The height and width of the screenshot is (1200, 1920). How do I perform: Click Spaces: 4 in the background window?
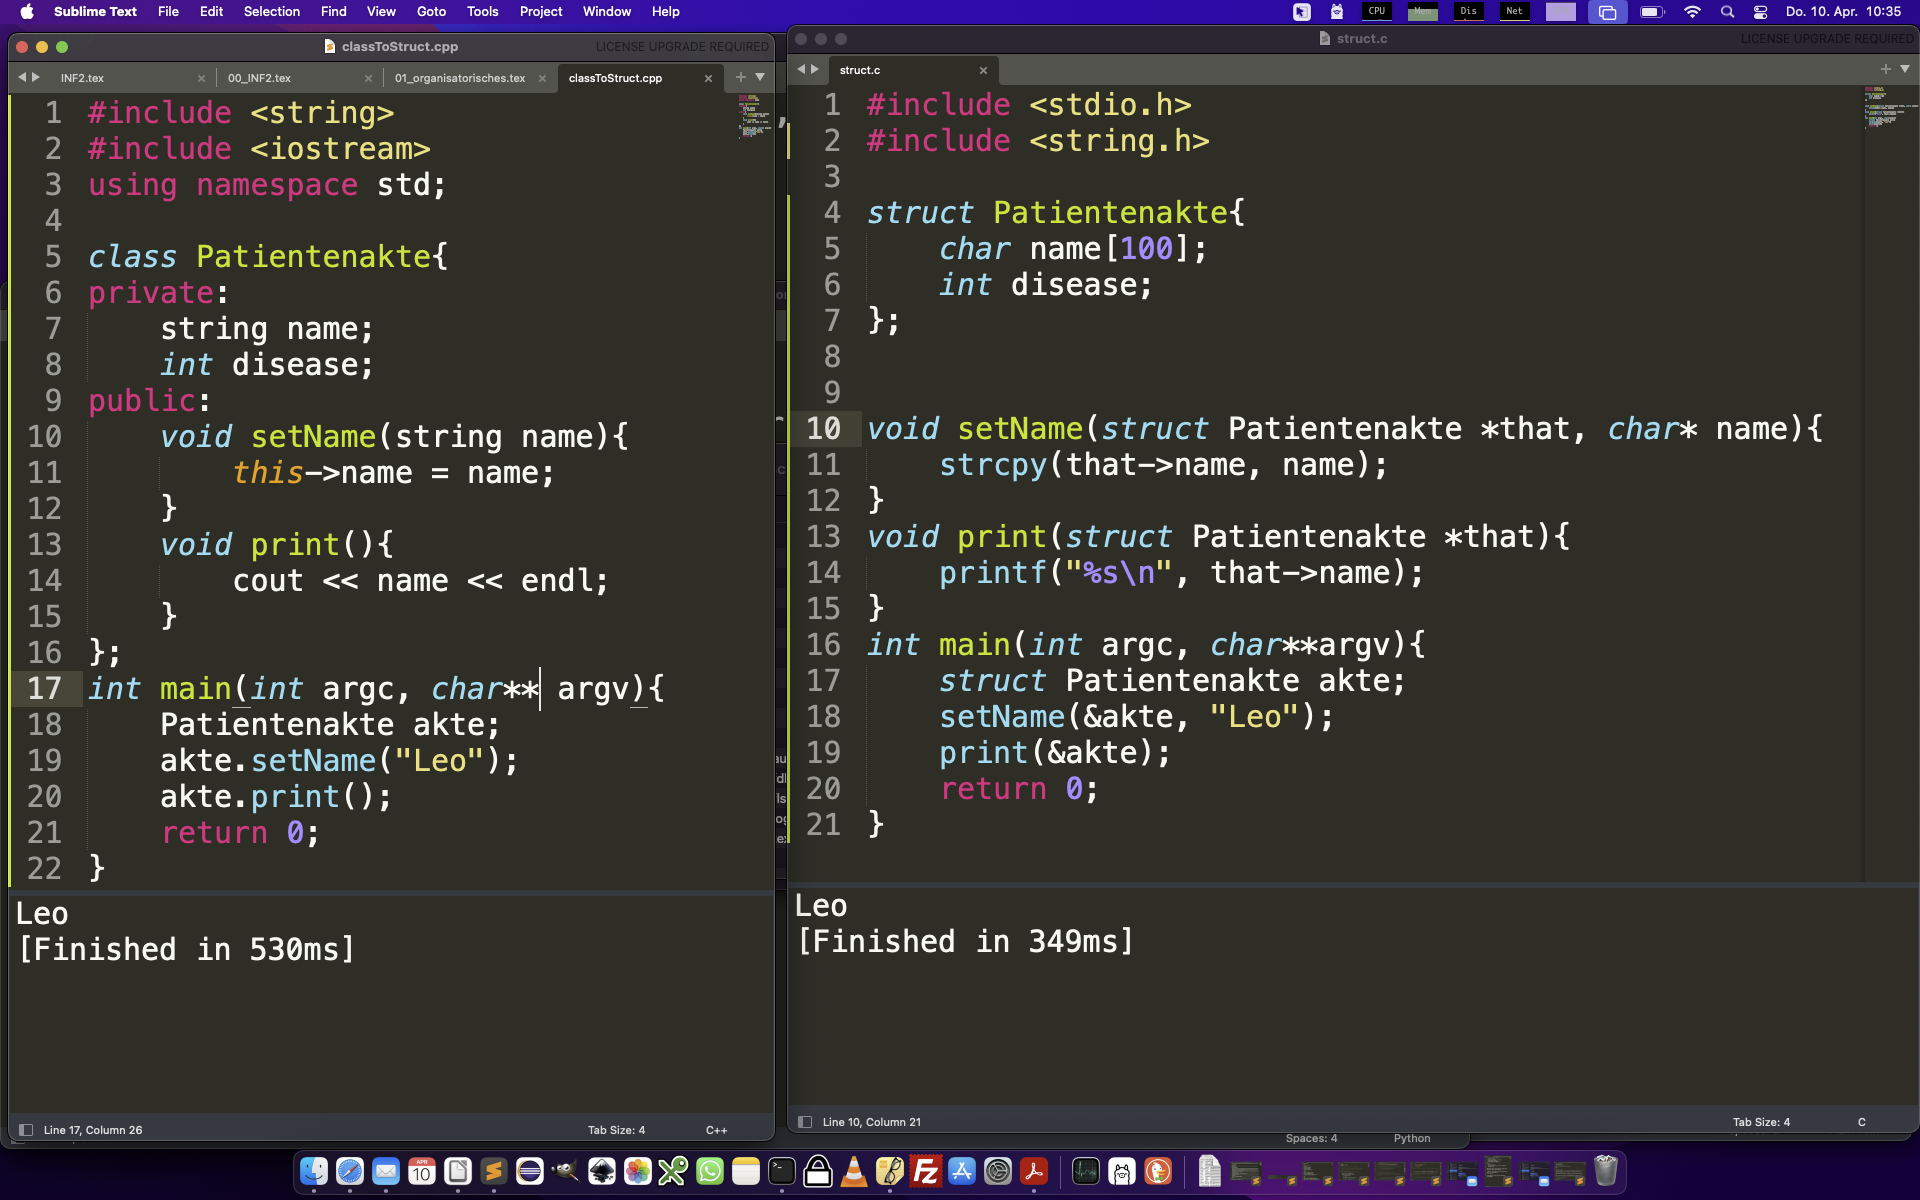pyautogui.click(x=1311, y=1138)
